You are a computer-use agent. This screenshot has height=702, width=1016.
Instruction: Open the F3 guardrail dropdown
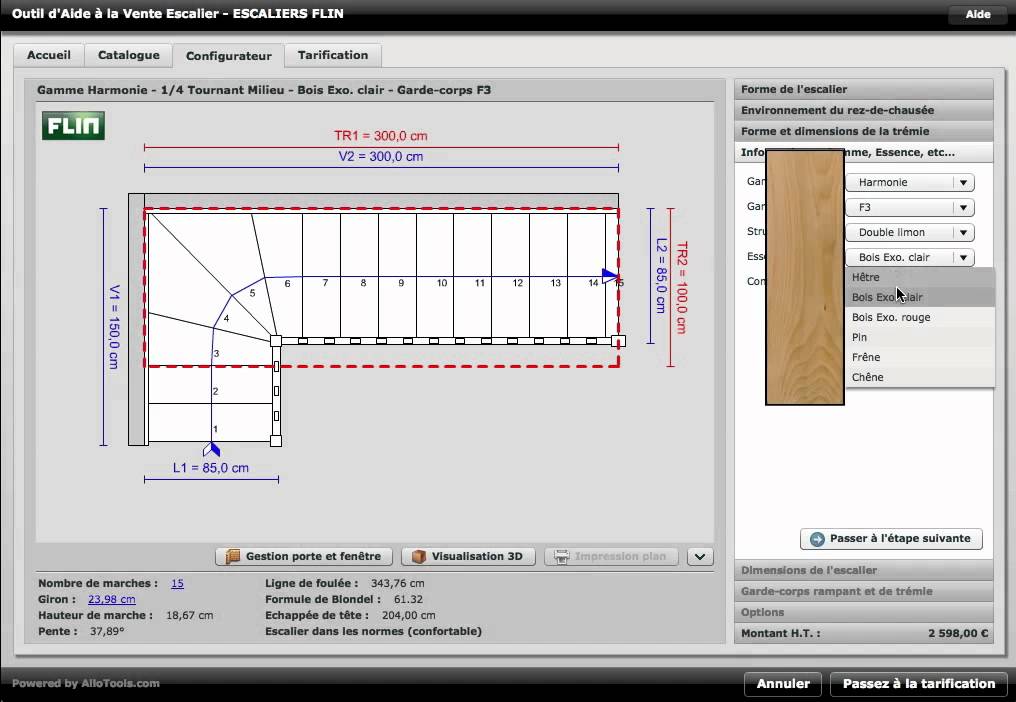click(910, 207)
